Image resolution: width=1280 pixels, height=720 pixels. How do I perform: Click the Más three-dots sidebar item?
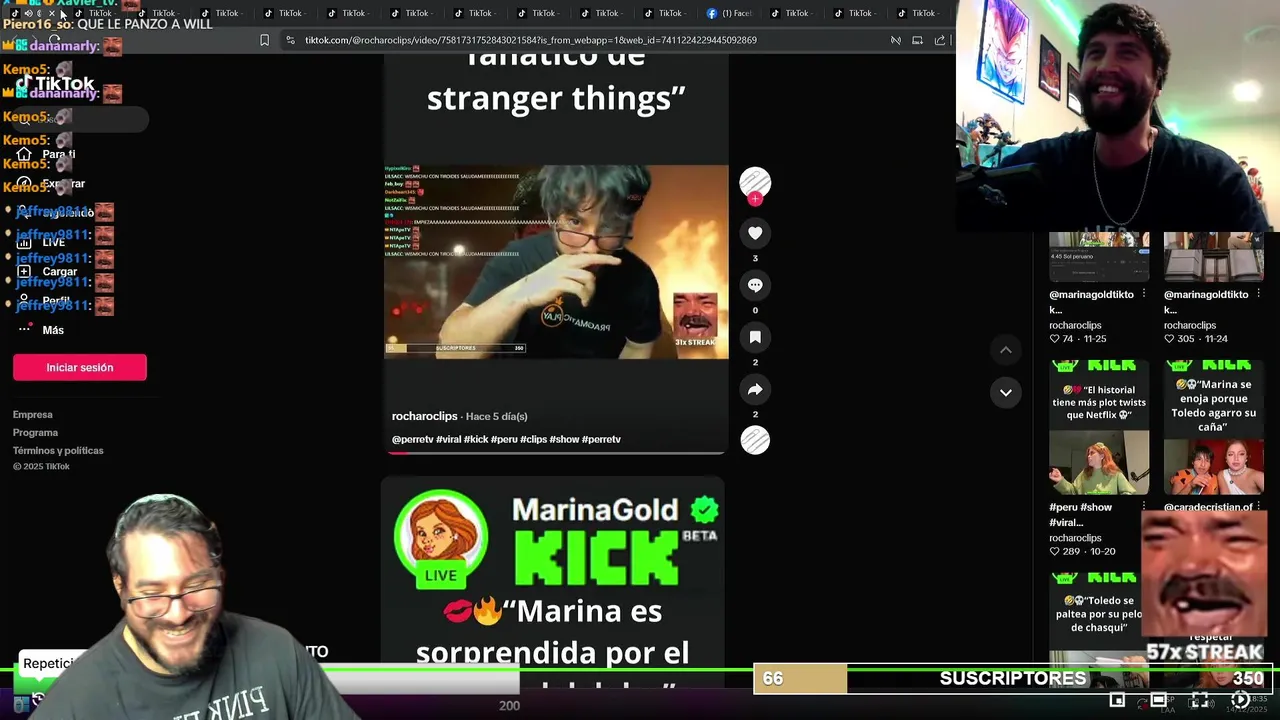(41, 330)
